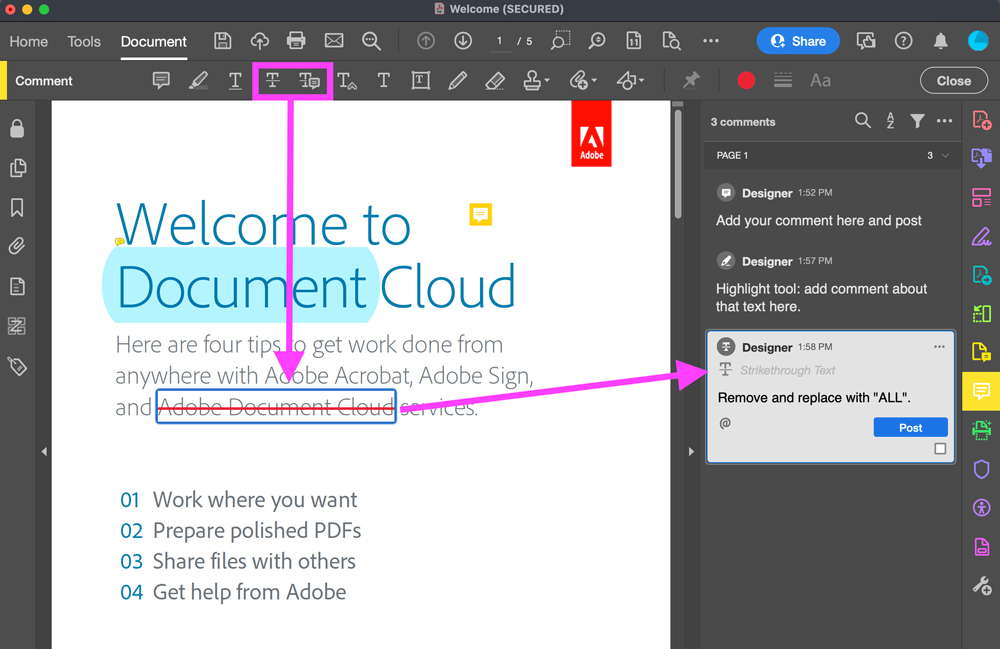The height and width of the screenshot is (649, 1000).
Task: Switch to the Document tab
Action: (154, 41)
